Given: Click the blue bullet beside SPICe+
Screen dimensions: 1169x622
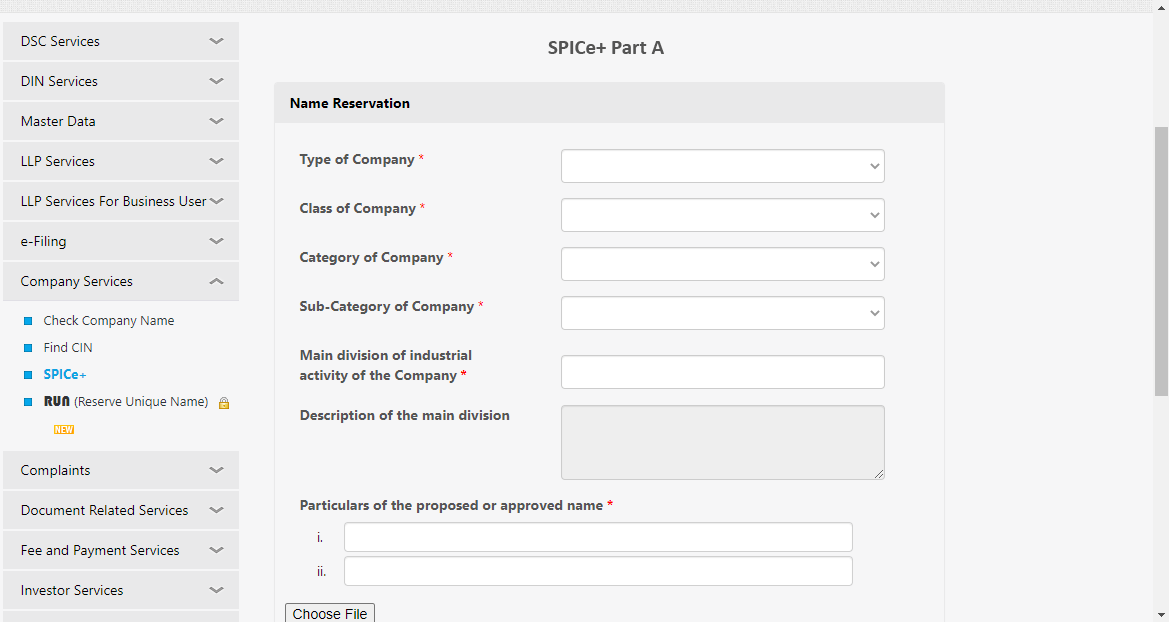Looking at the screenshot, I should click(28, 374).
